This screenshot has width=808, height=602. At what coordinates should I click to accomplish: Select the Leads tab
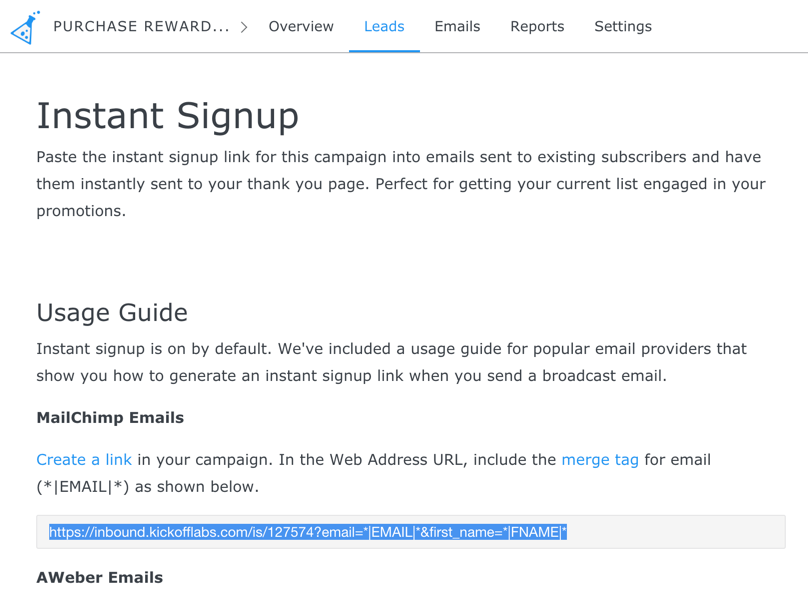click(384, 27)
